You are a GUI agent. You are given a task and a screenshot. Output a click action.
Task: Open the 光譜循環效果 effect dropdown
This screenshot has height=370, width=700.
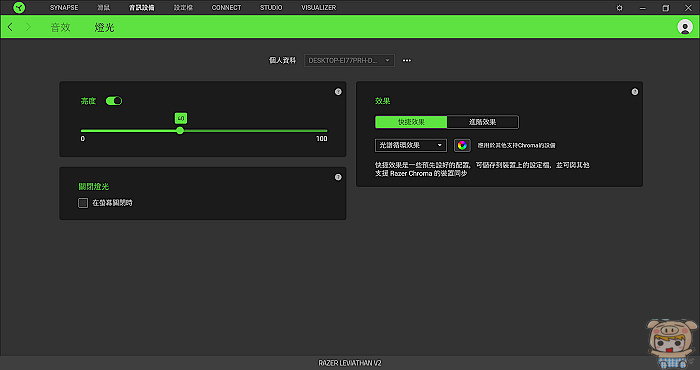(411, 145)
